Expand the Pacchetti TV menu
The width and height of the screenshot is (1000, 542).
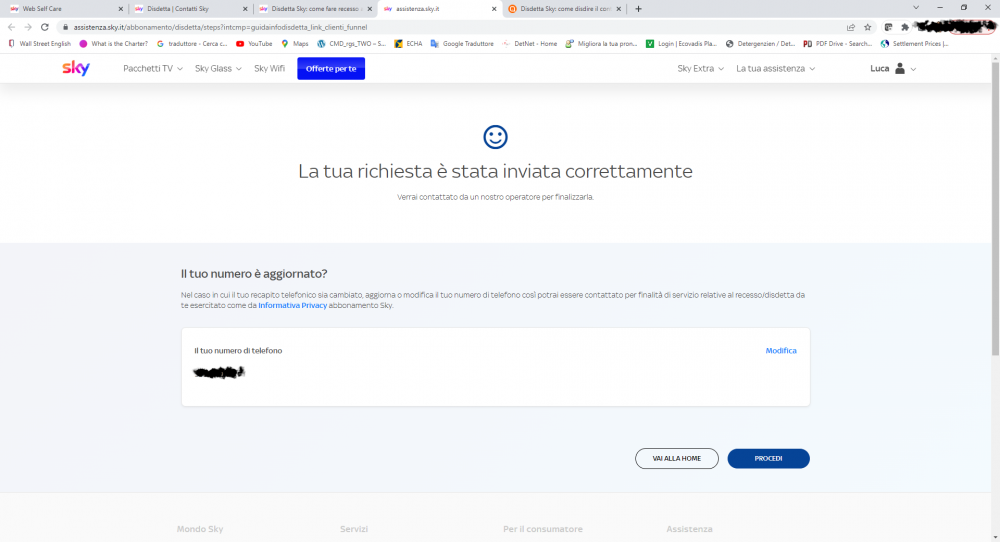(153, 68)
